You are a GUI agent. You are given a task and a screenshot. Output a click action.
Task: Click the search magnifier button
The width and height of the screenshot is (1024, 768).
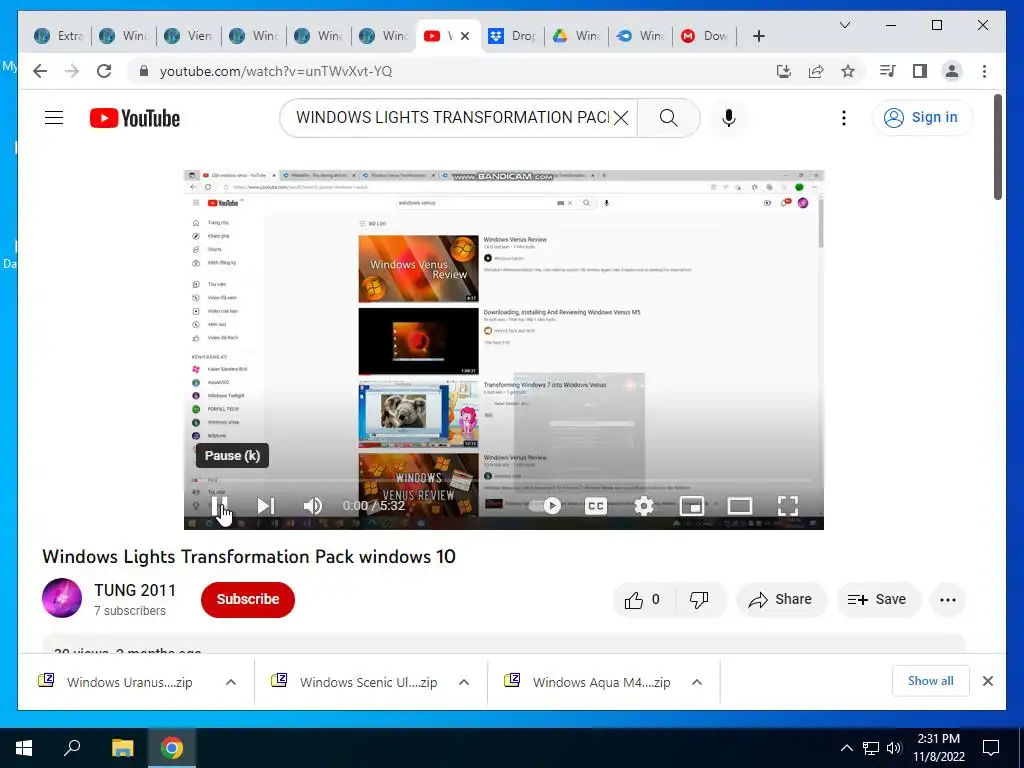668,118
